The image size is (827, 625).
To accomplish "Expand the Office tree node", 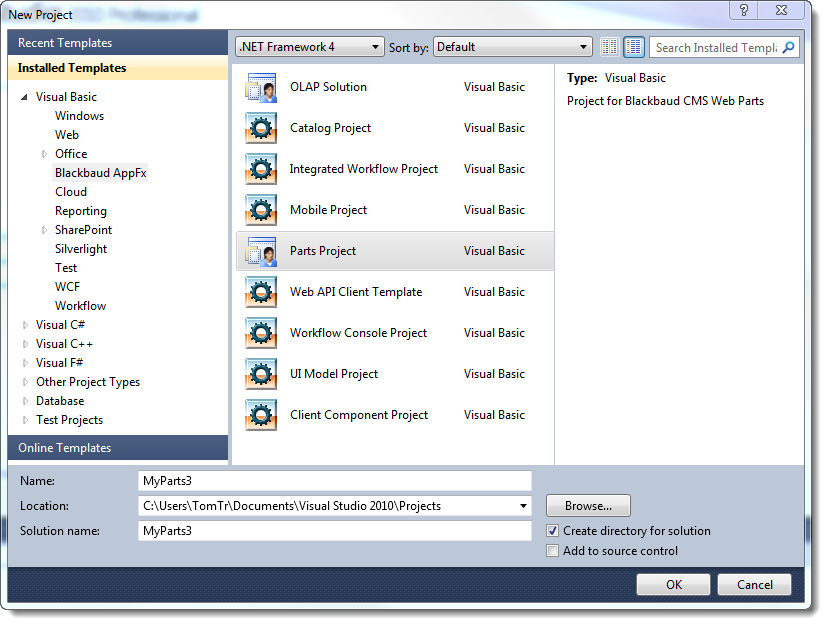I will tap(44, 154).
